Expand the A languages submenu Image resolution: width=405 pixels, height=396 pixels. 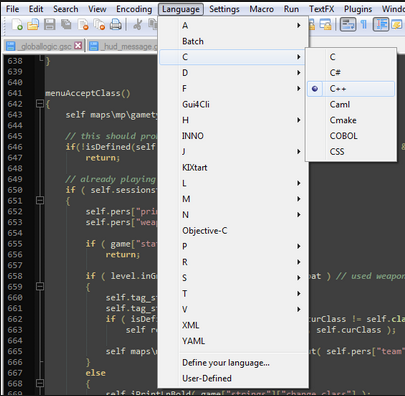click(x=233, y=26)
